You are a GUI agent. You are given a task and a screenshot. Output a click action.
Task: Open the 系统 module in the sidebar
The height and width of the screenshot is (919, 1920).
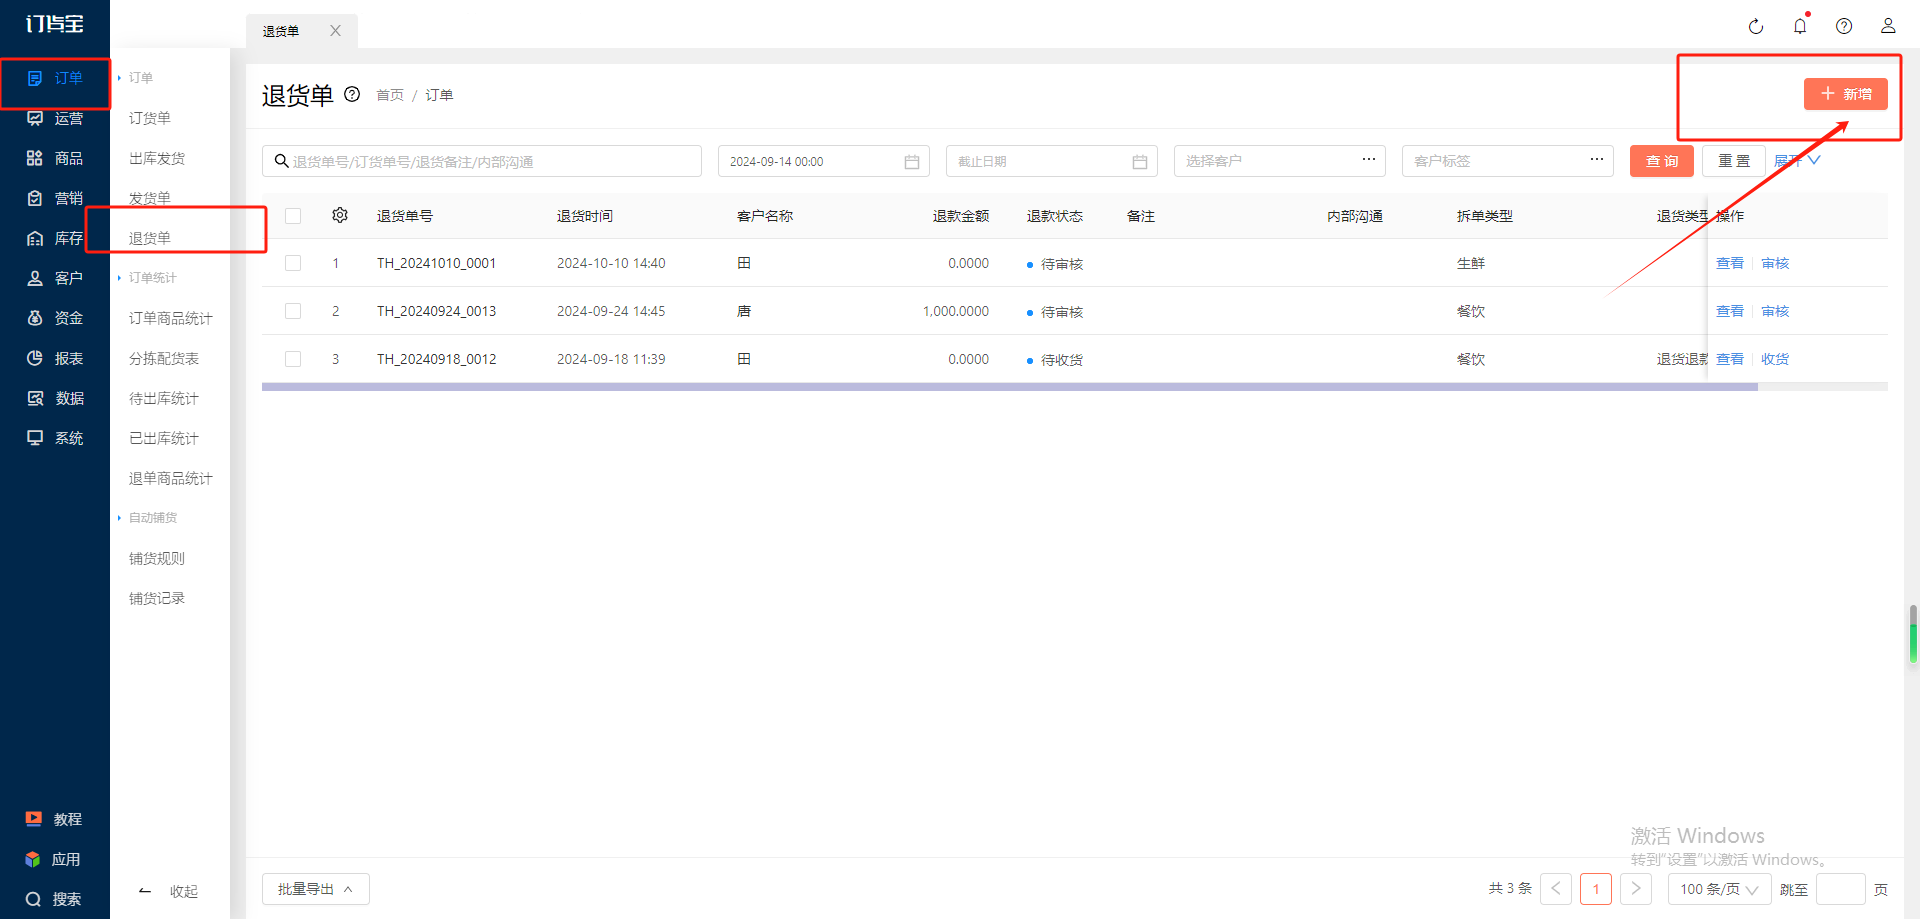pos(55,438)
